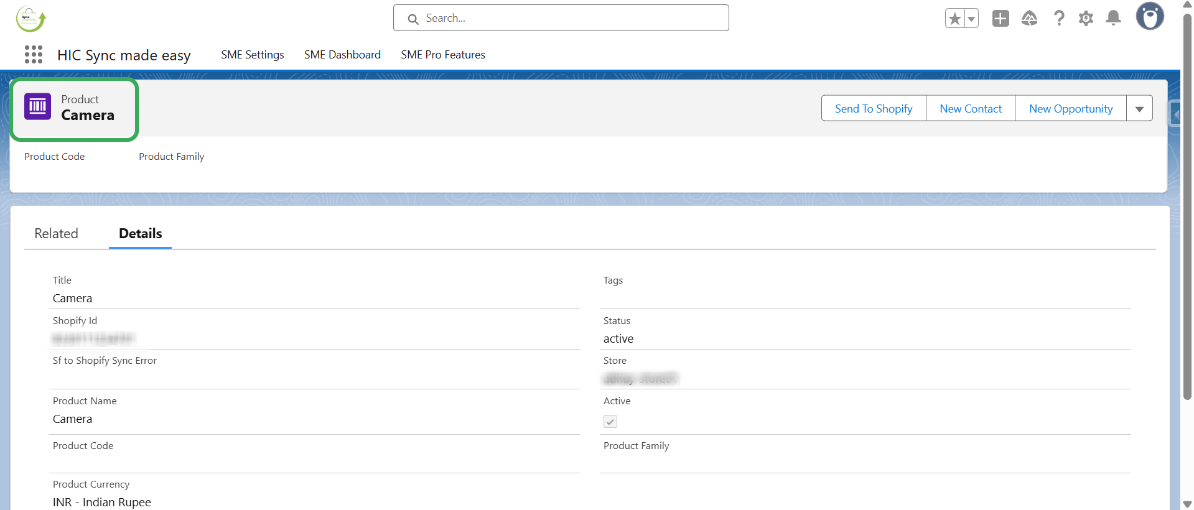Viewport: 1194px width, 510px height.
Task: Click the Title field value Camera
Action: [x=72, y=298]
